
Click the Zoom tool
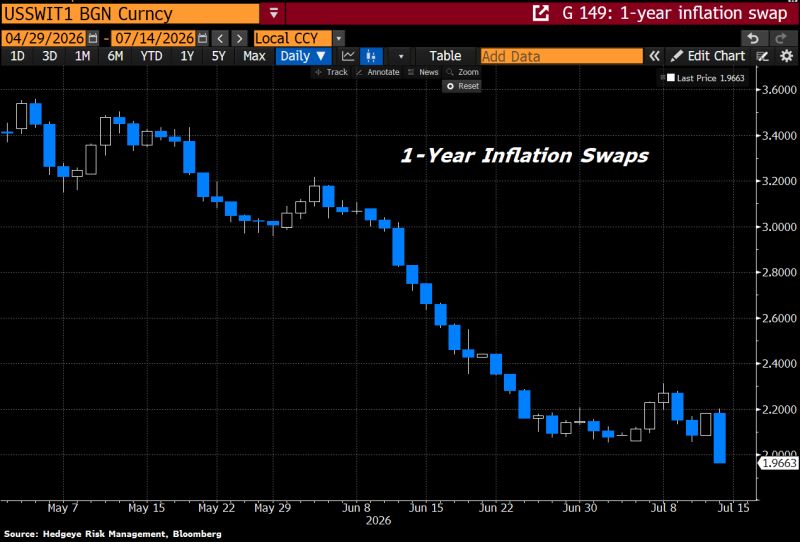coord(462,72)
